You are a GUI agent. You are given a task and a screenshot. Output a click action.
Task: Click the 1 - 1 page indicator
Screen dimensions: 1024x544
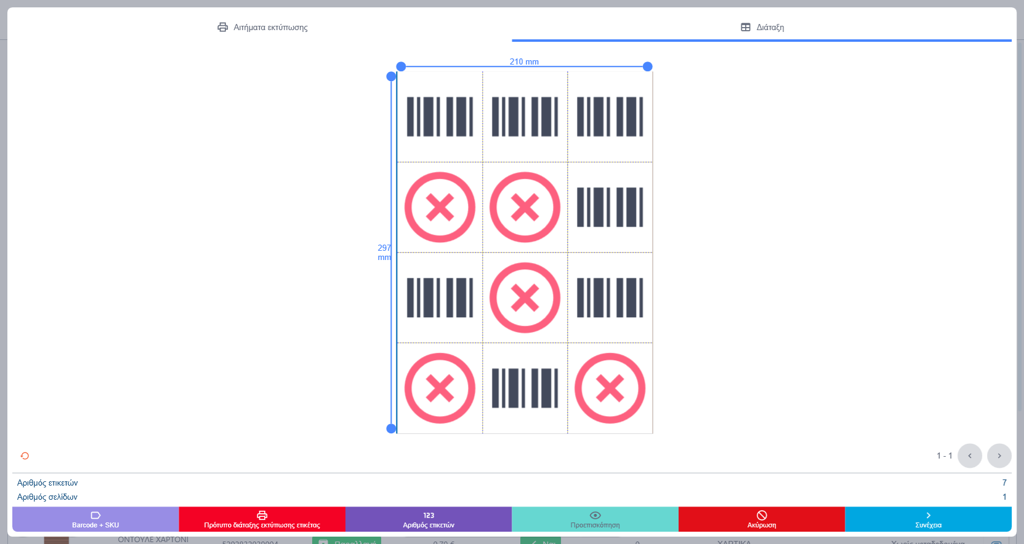944,456
